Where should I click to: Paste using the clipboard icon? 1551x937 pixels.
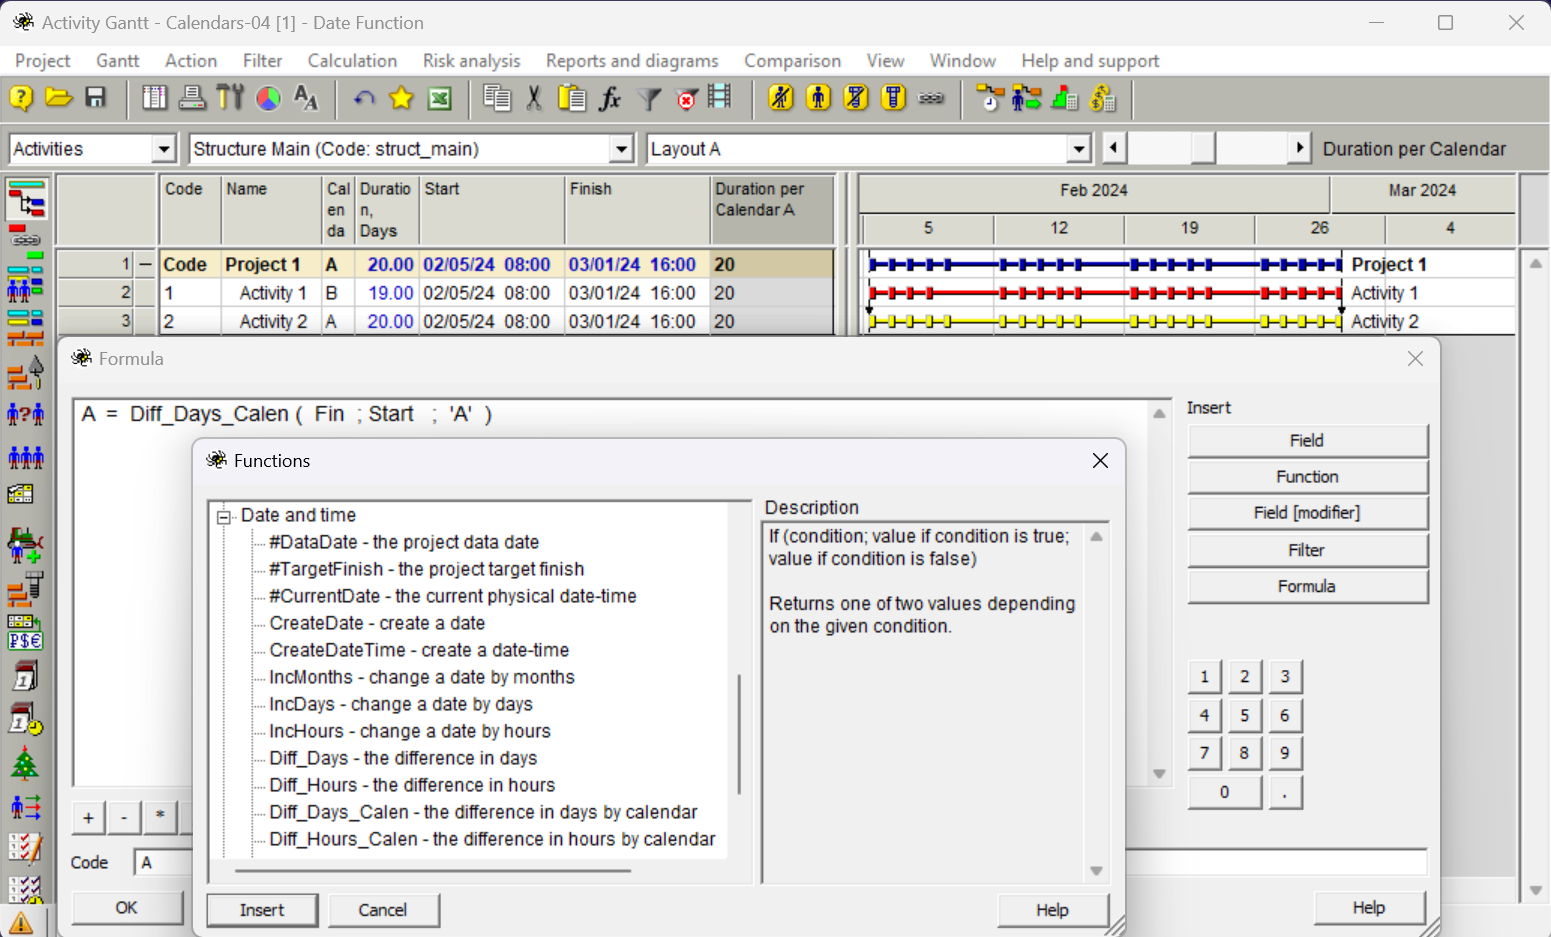tap(572, 98)
